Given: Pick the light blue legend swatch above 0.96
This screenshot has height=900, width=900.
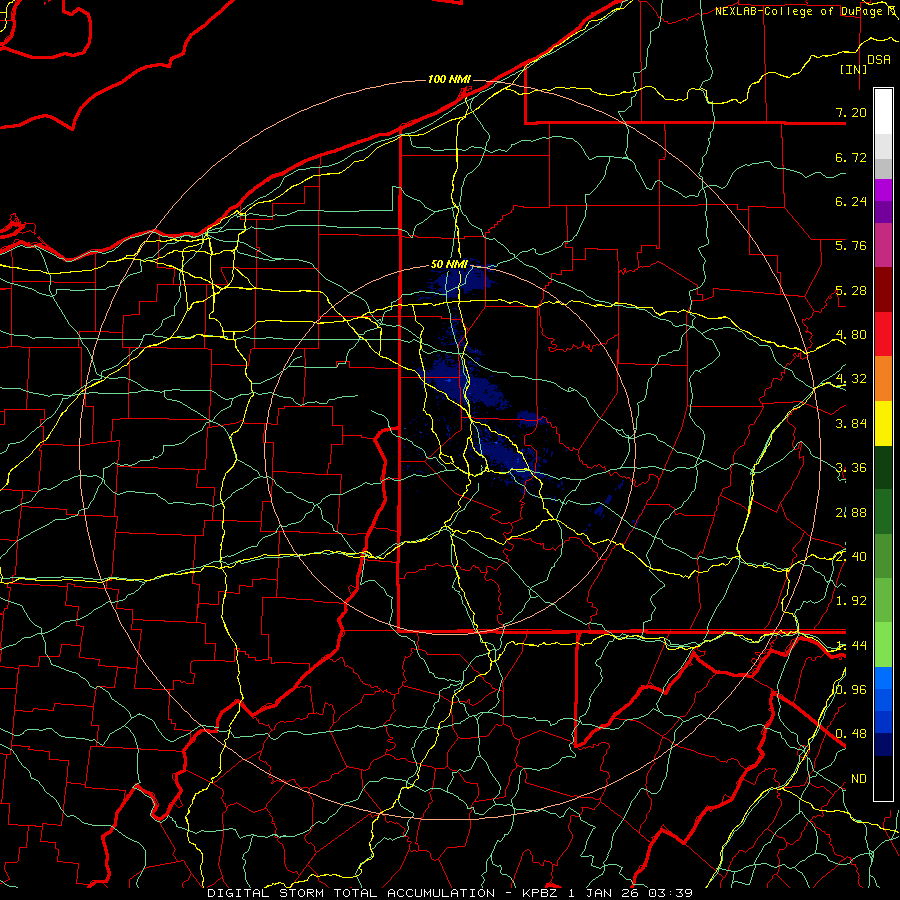Looking at the screenshot, I should pyautogui.click(x=883, y=678).
